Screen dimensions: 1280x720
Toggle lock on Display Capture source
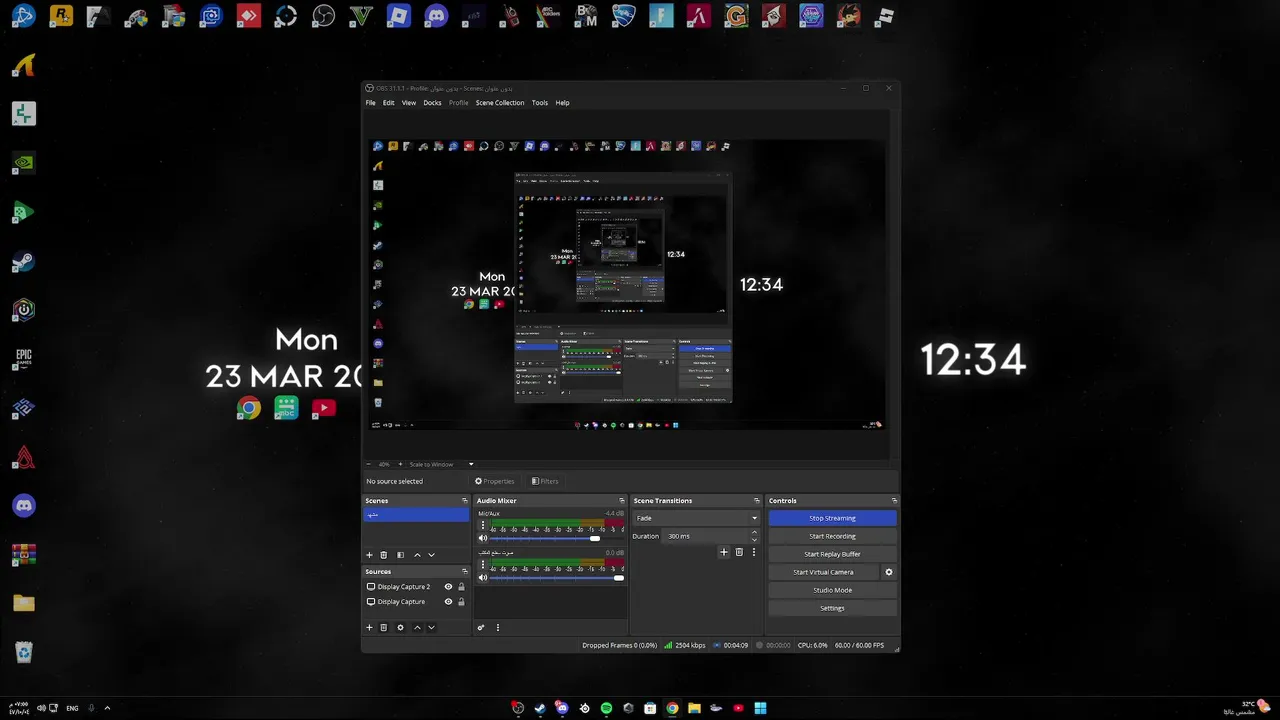[x=461, y=602]
